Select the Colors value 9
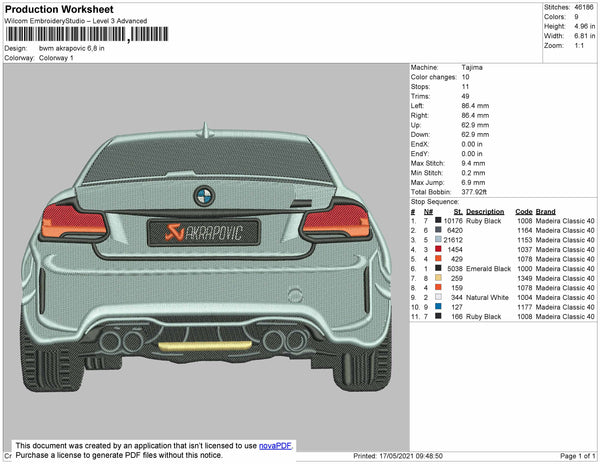This screenshot has width=600, height=464. coord(576,17)
